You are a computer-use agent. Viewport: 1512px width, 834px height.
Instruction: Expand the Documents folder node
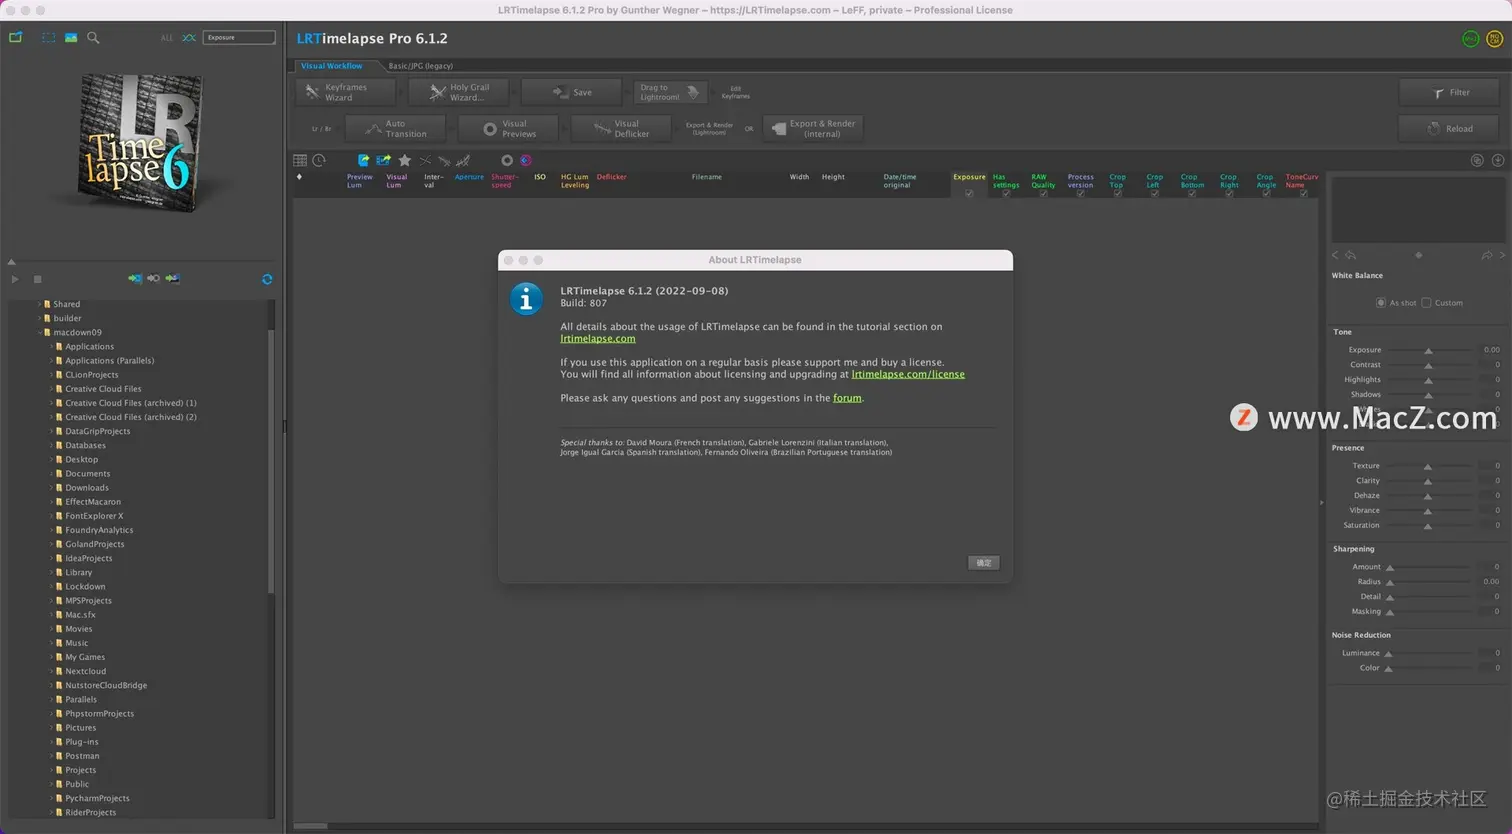coord(51,473)
